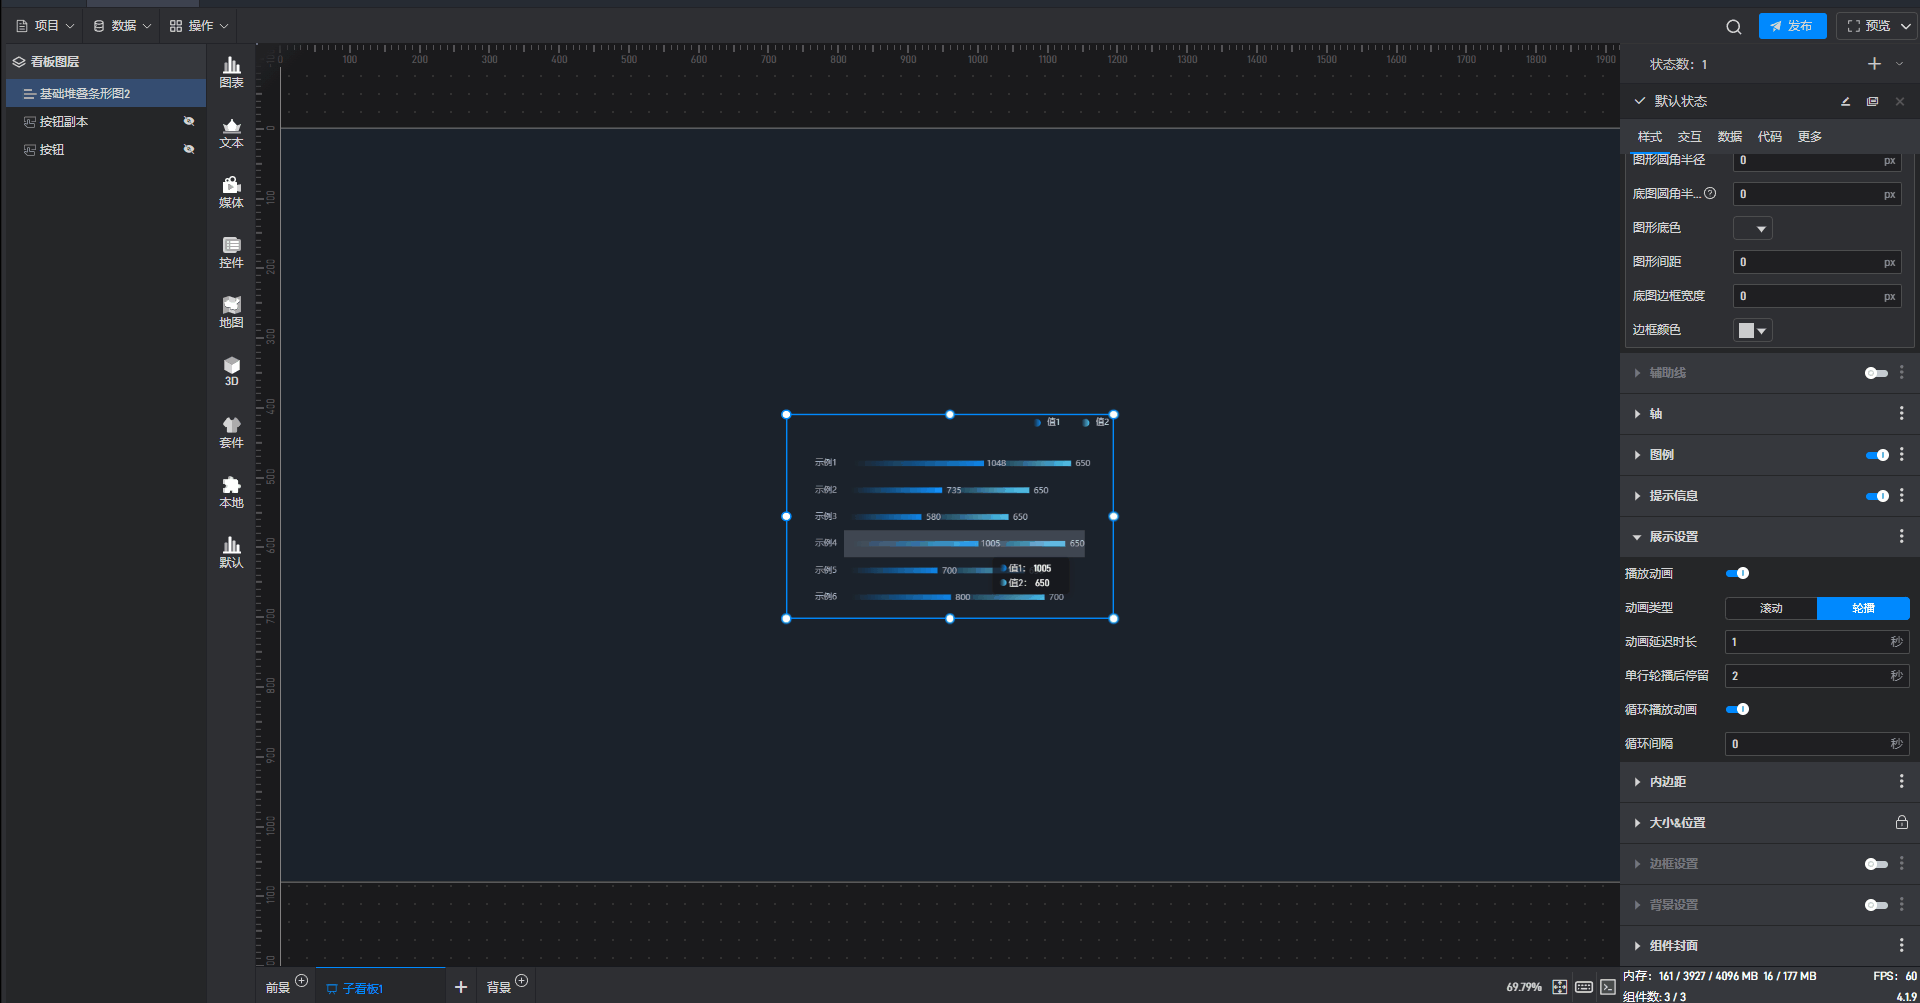Open the 操作 menu
Viewport: 1920px width, 1003px height.
coord(199,26)
